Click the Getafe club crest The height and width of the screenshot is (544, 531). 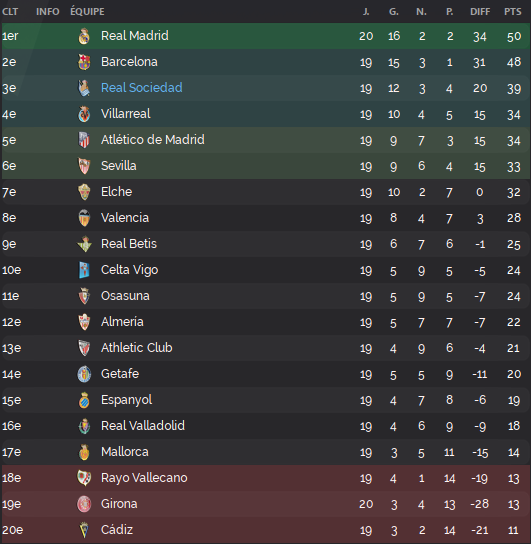[x=84, y=374]
